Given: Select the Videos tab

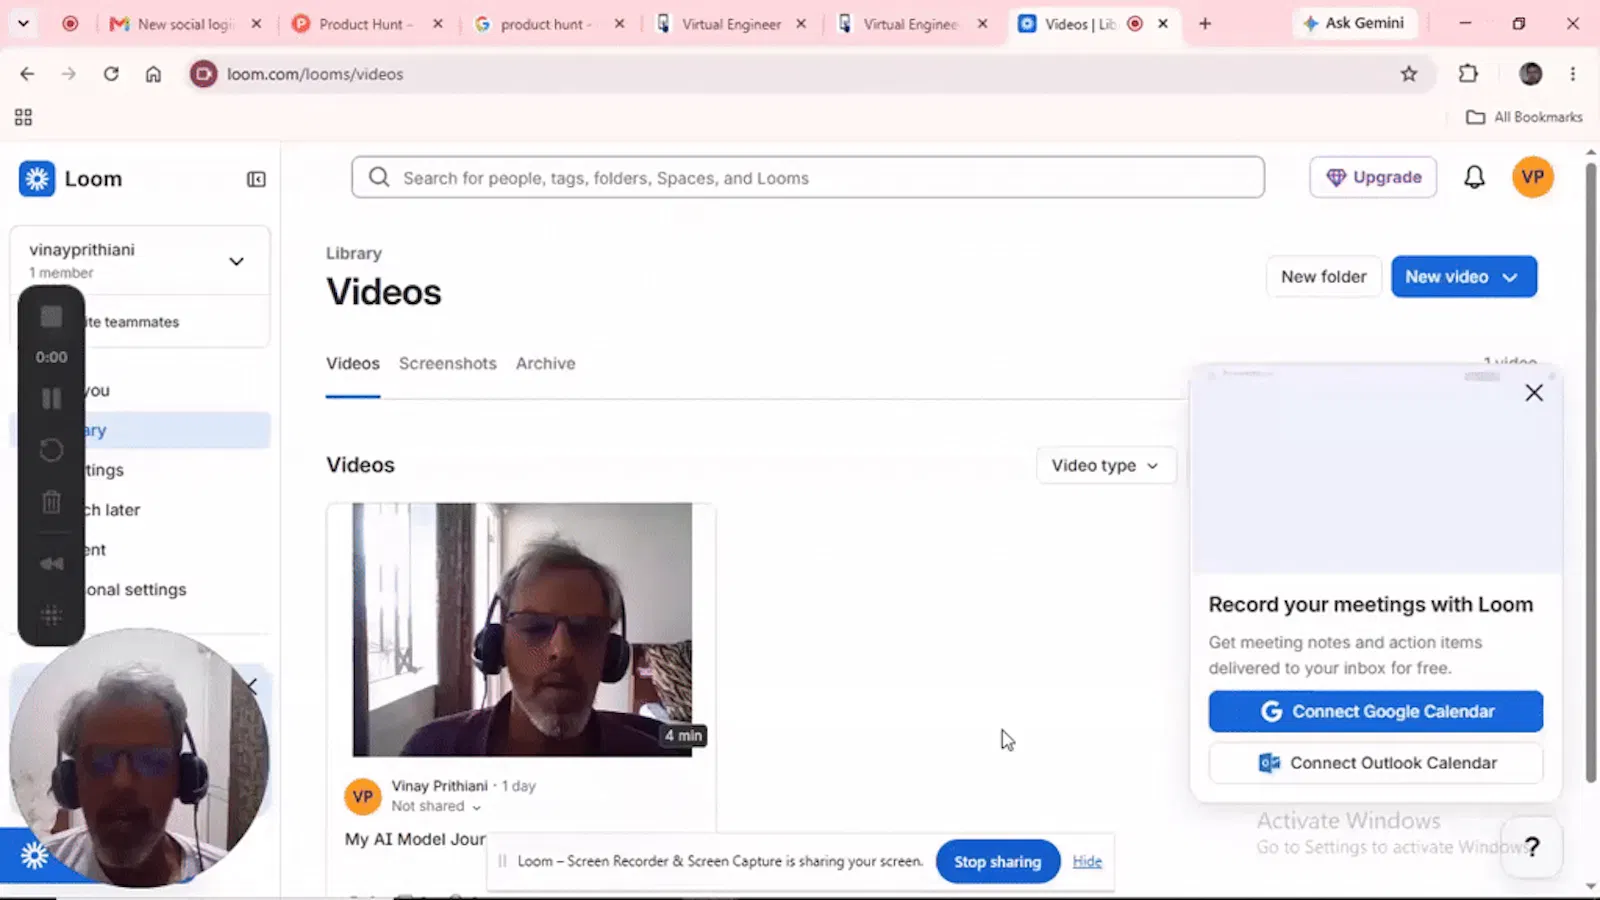Looking at the screenshot, I should coord(353,364).
